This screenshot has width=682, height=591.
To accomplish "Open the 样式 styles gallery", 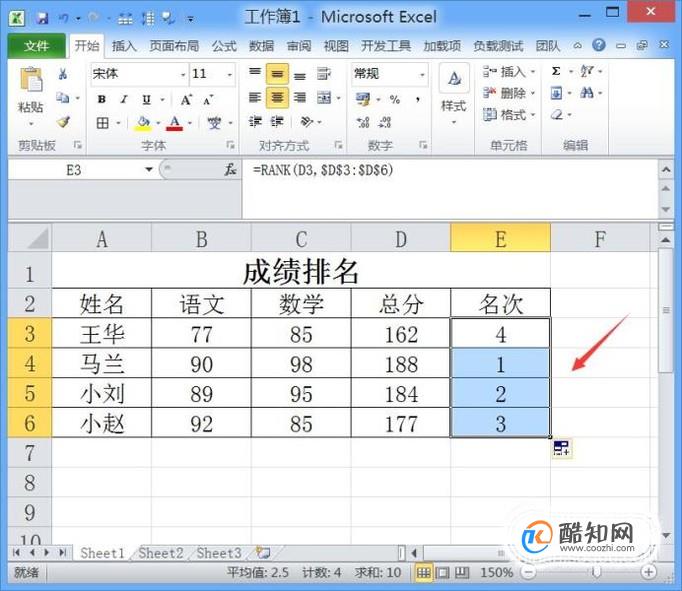I will point(454,94).
